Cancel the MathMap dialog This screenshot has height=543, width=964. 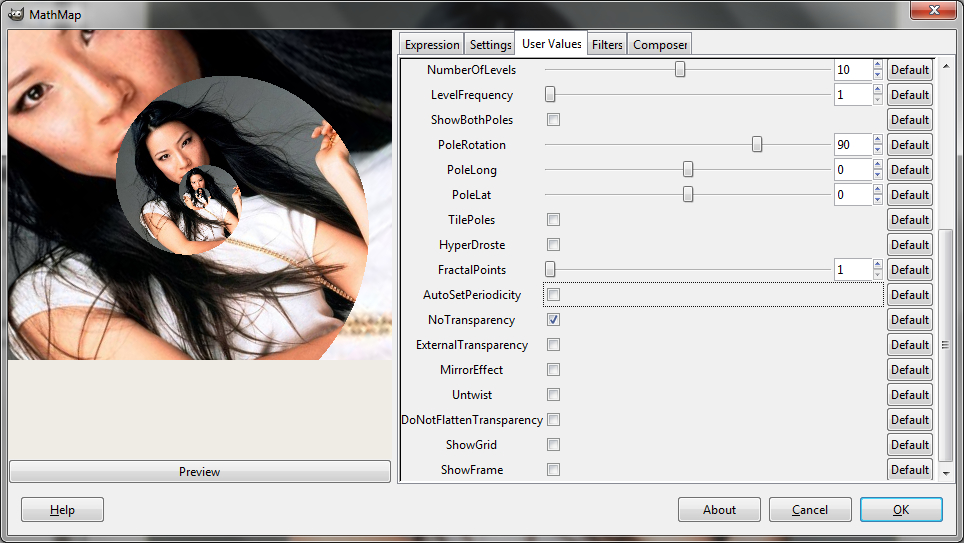pyautogui.click(x=810, y=510)
